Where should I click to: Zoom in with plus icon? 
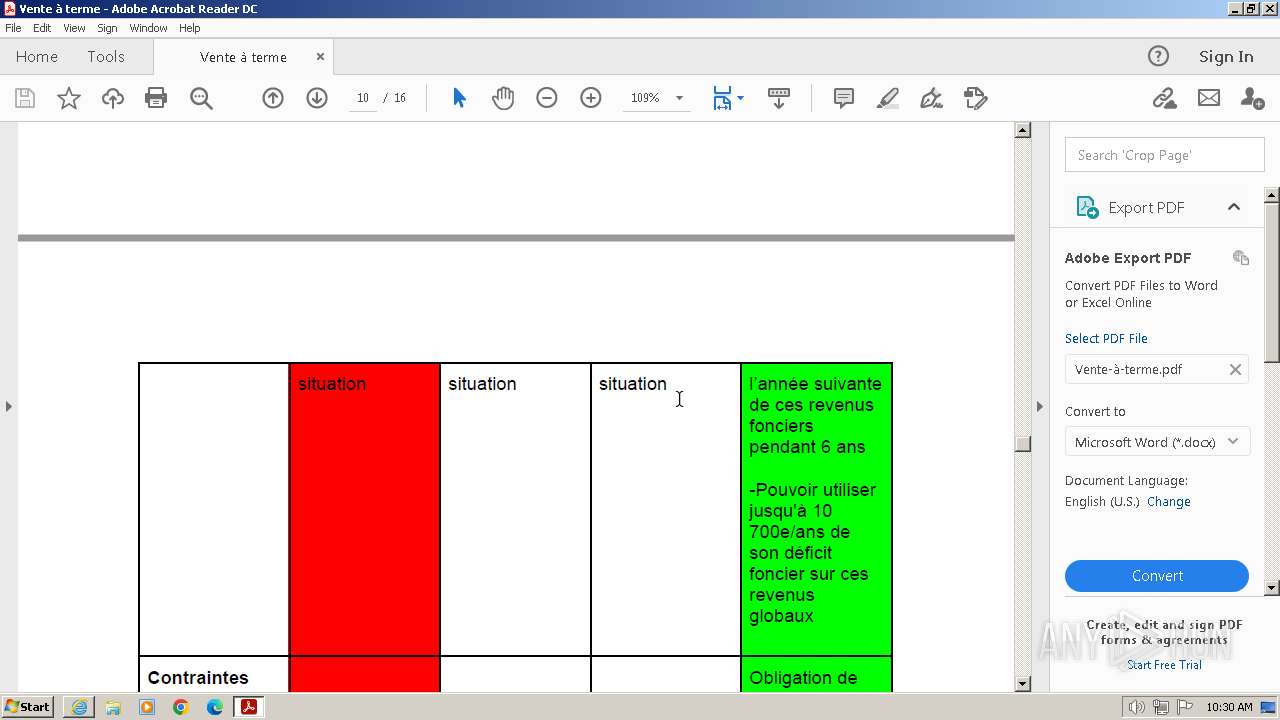[x=591, y=98]
